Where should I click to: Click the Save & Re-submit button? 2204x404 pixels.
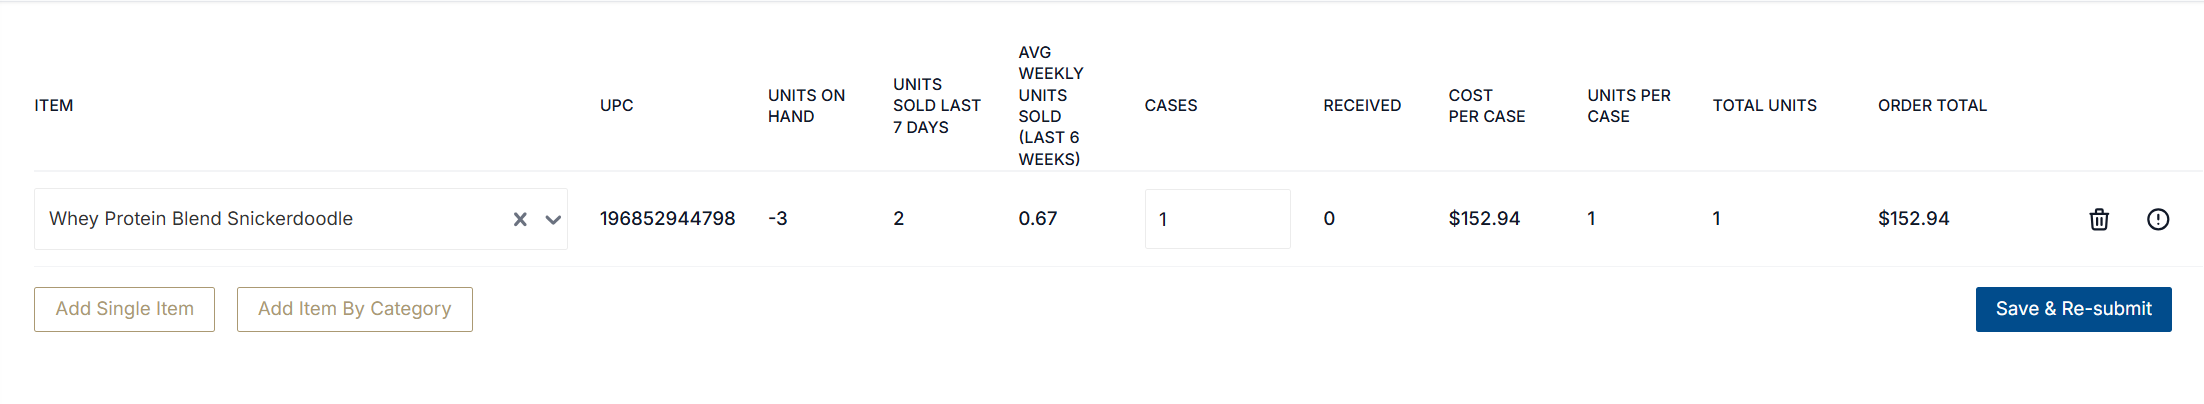[2073, 309]
